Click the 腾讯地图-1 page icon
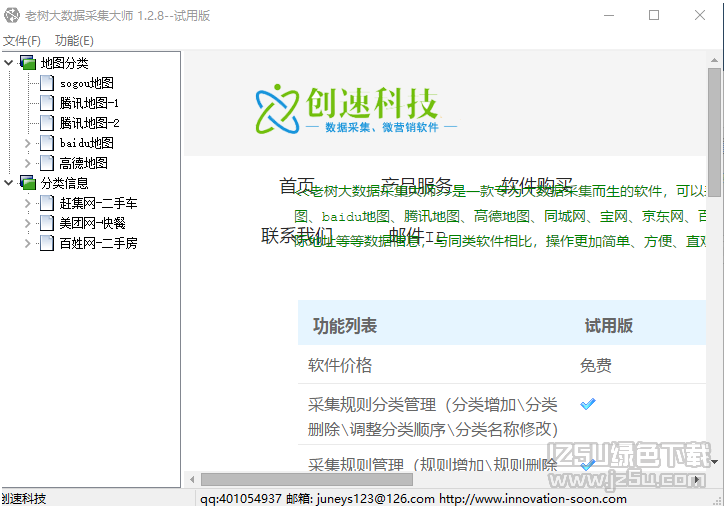This screenshot has height=506, width=724. 47,103
